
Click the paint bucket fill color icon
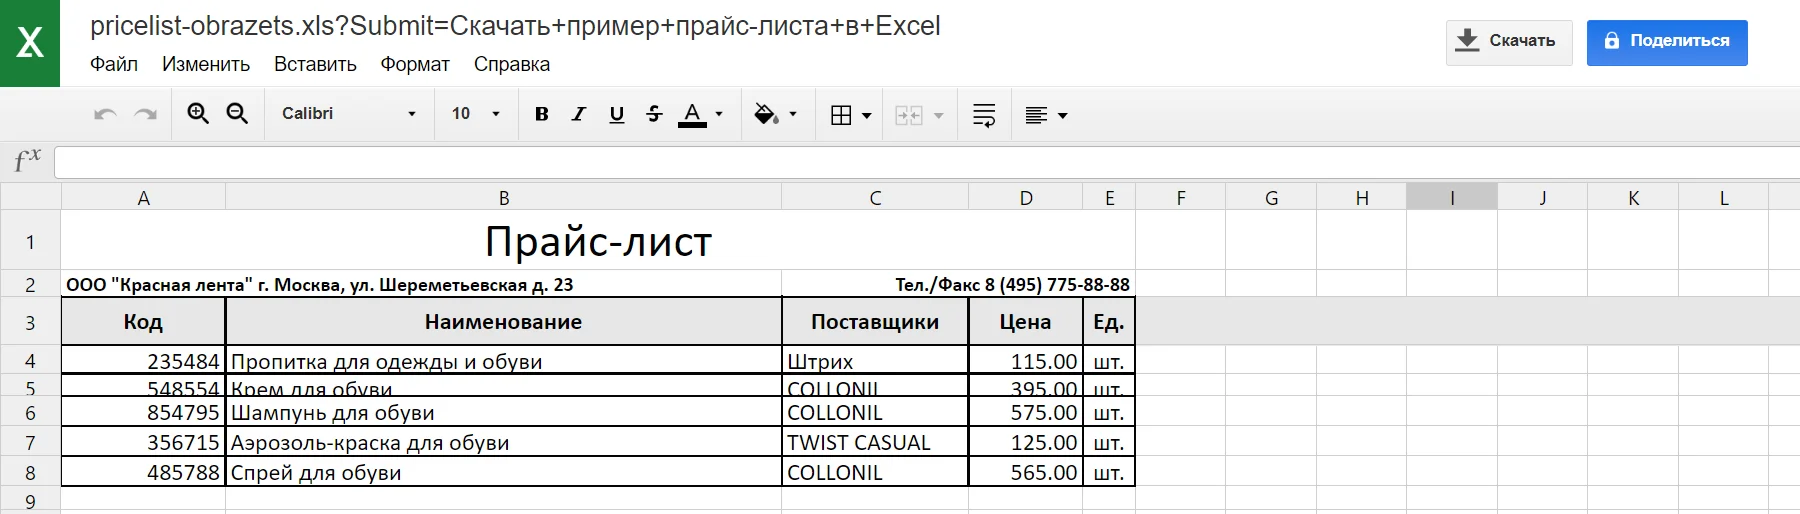(766, 115)
